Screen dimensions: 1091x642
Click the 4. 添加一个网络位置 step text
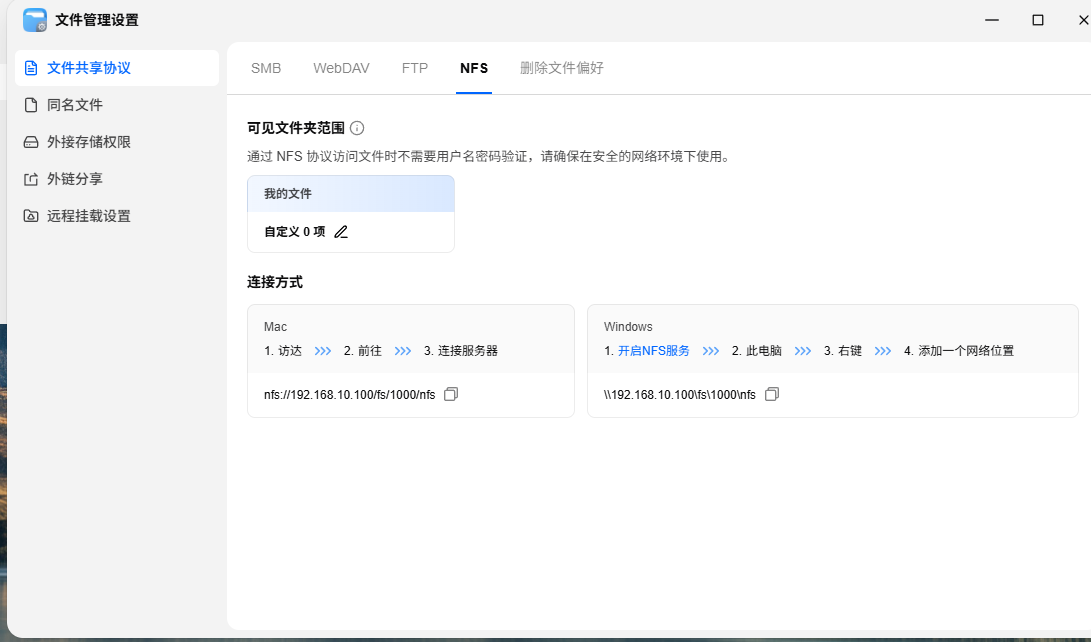pos(959,351)
